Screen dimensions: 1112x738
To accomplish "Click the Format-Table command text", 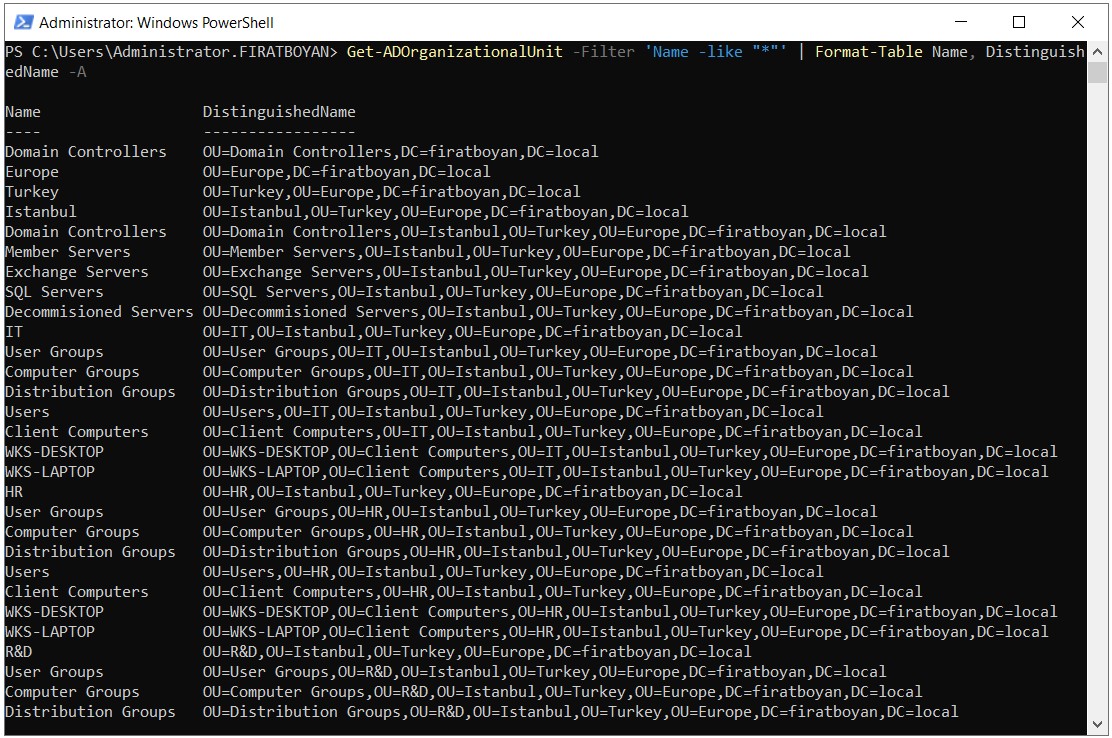I will pyautogui.click(x=869, y=52).
